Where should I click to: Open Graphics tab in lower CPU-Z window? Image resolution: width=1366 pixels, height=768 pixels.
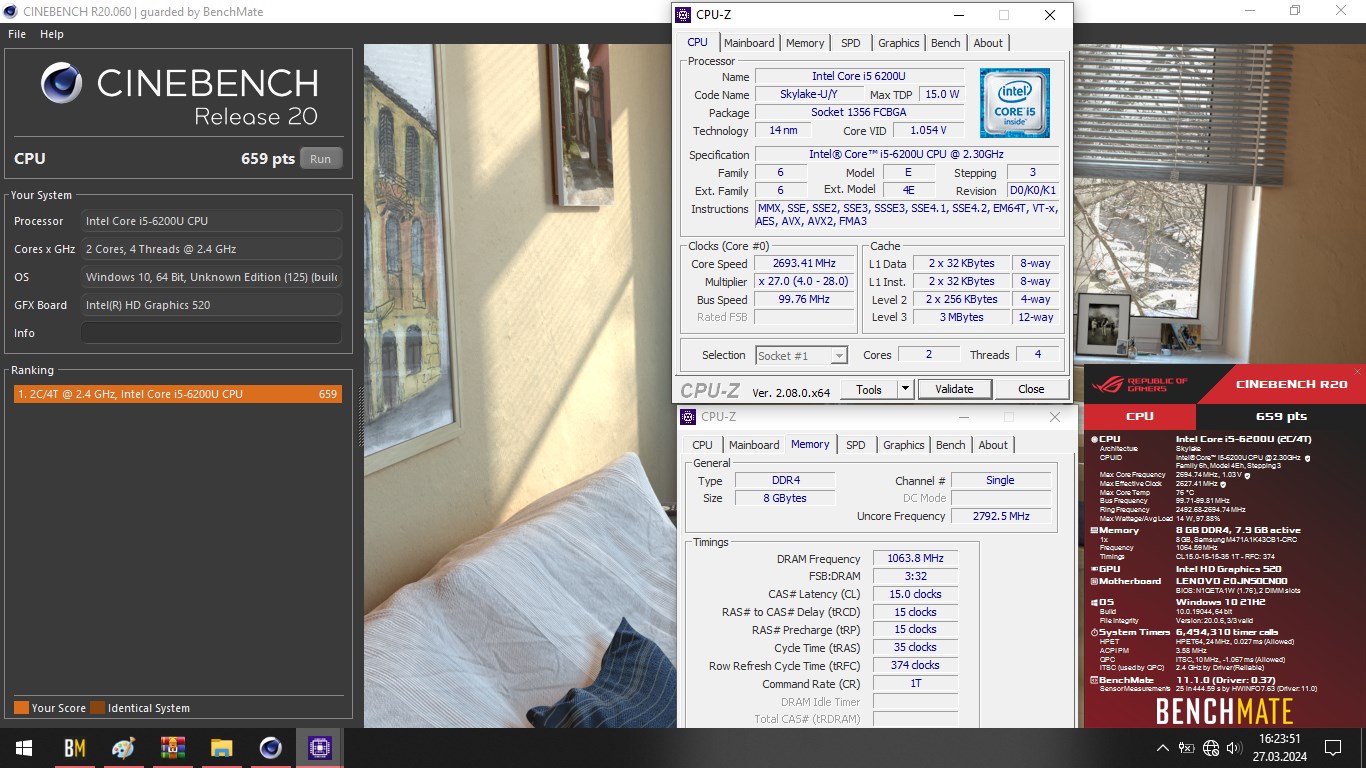904,445
